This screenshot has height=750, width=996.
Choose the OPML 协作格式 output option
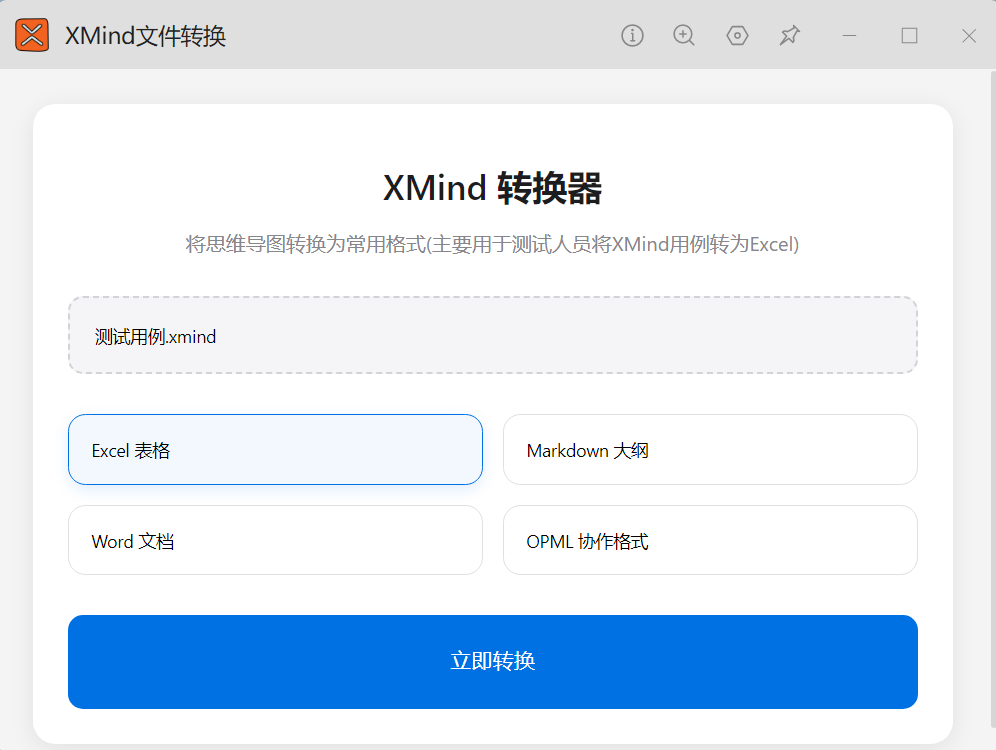coord(710,540)
